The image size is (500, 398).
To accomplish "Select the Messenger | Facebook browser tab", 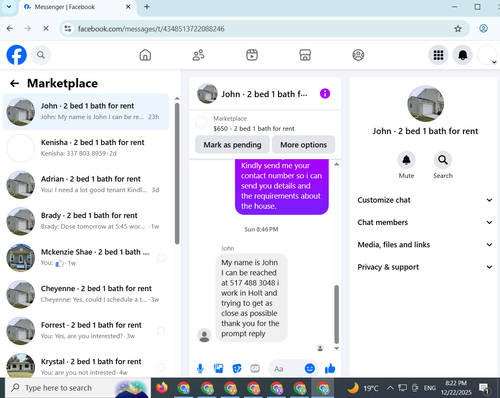I will tap(77, 7).
